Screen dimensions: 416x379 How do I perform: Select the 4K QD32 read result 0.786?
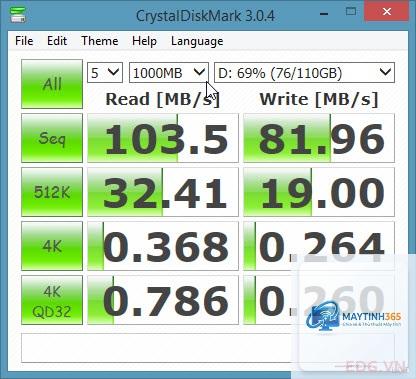[163, 300]
